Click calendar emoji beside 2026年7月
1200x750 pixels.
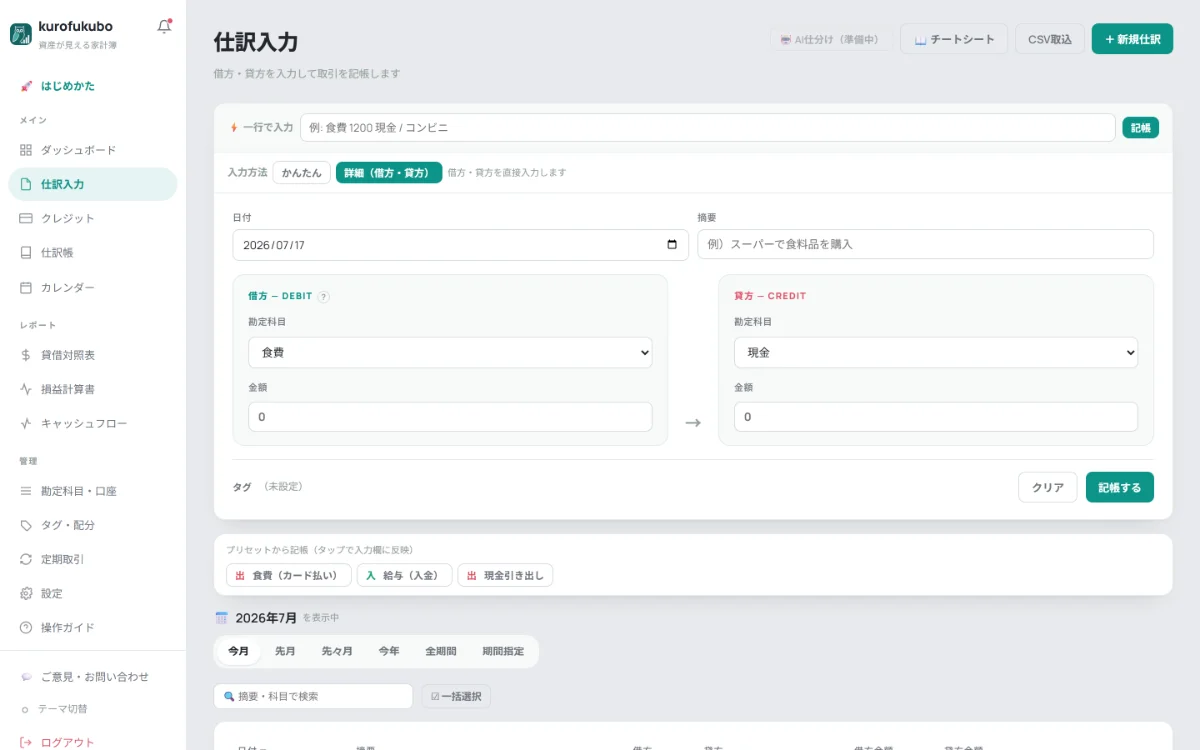click(222, 618)
